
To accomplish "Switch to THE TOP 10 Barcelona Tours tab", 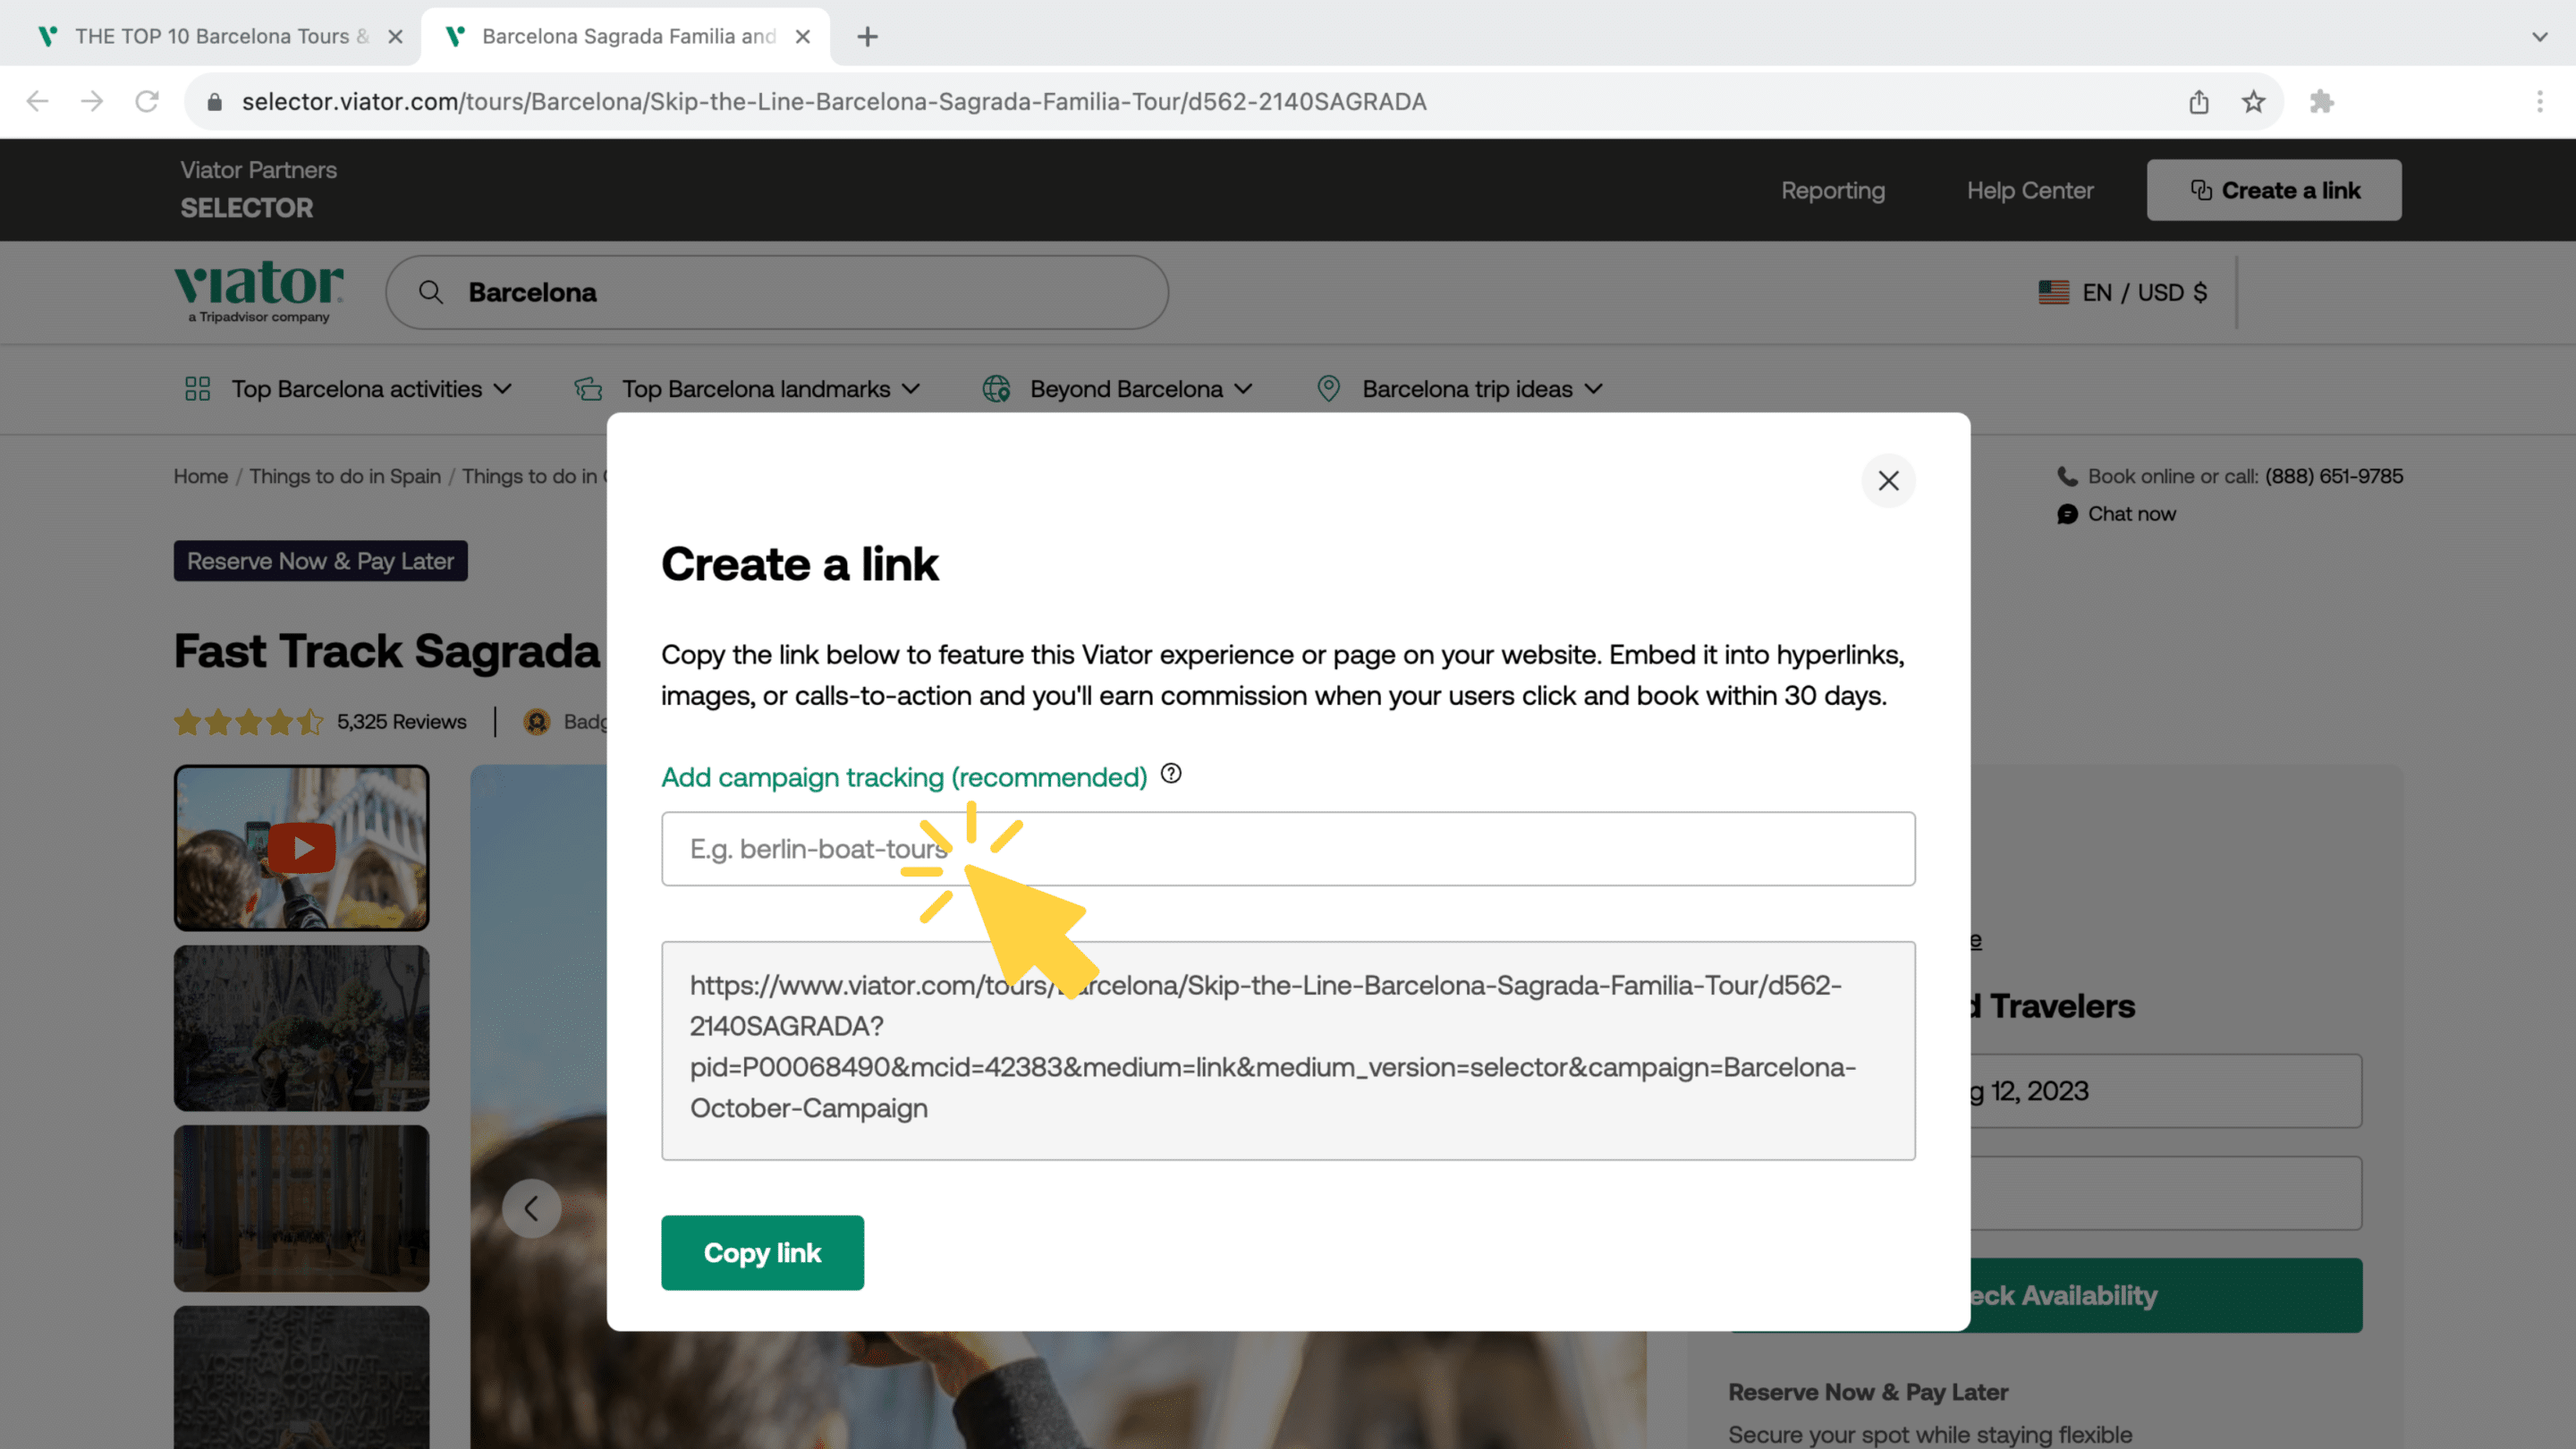I will [x=211, y=37].
